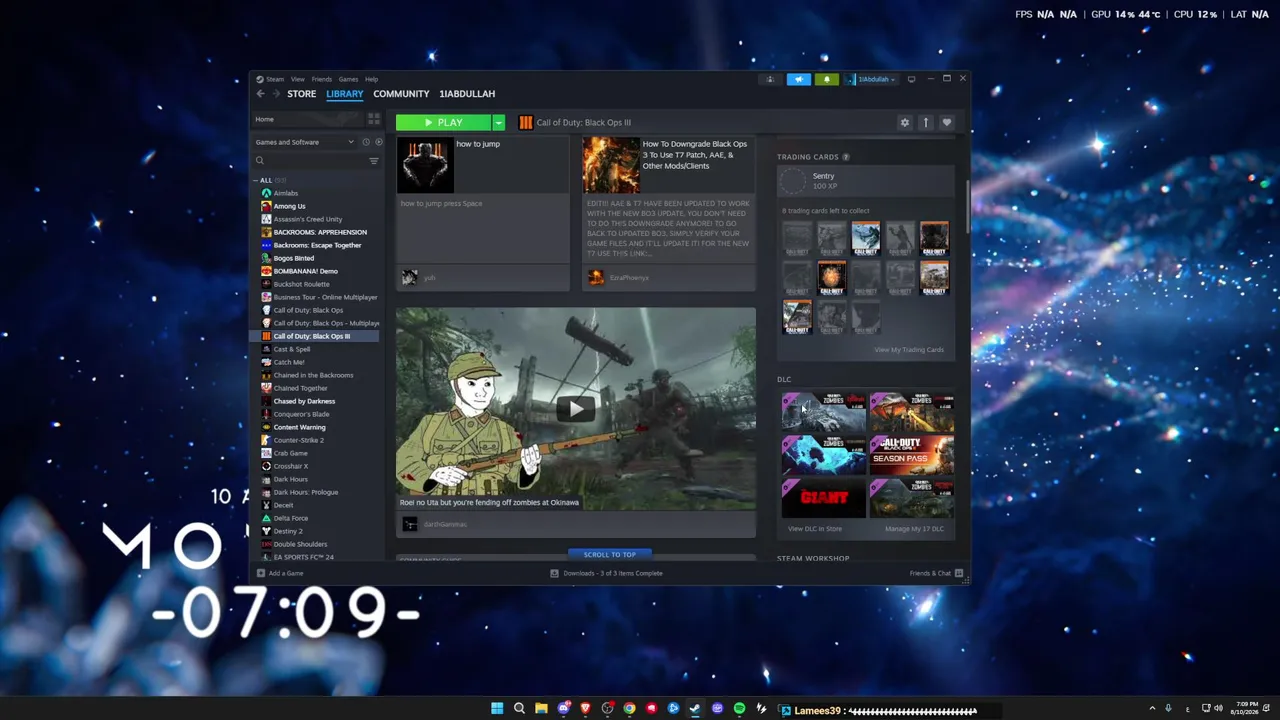
Task: Click the trading cards help question mark
Action: [846, 157]
